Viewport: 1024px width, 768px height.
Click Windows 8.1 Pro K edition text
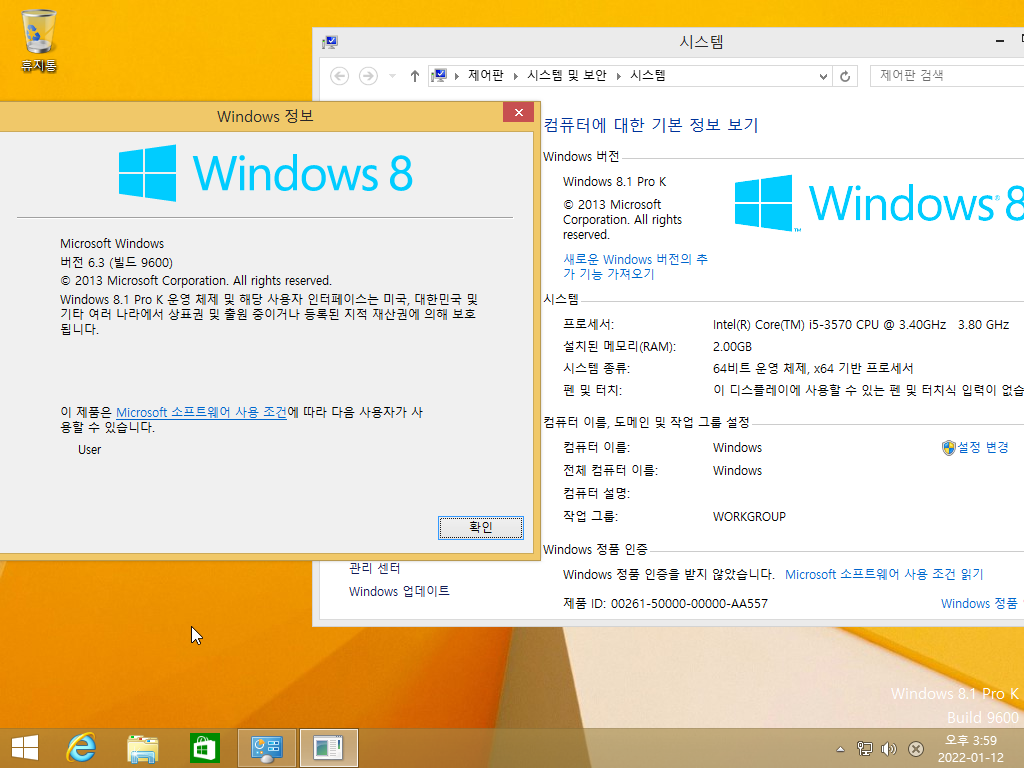pos(615,182)
